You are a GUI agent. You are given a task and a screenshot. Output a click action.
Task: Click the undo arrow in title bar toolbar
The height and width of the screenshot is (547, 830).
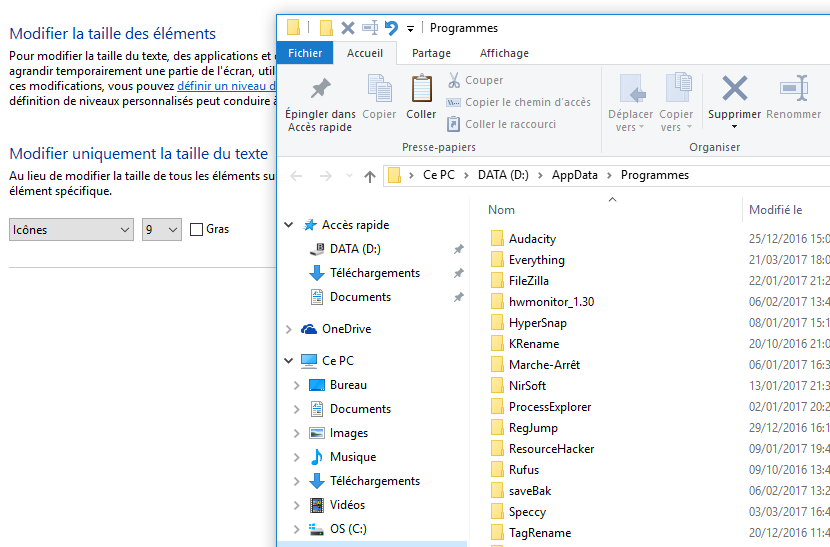click(x=391, y=28)
